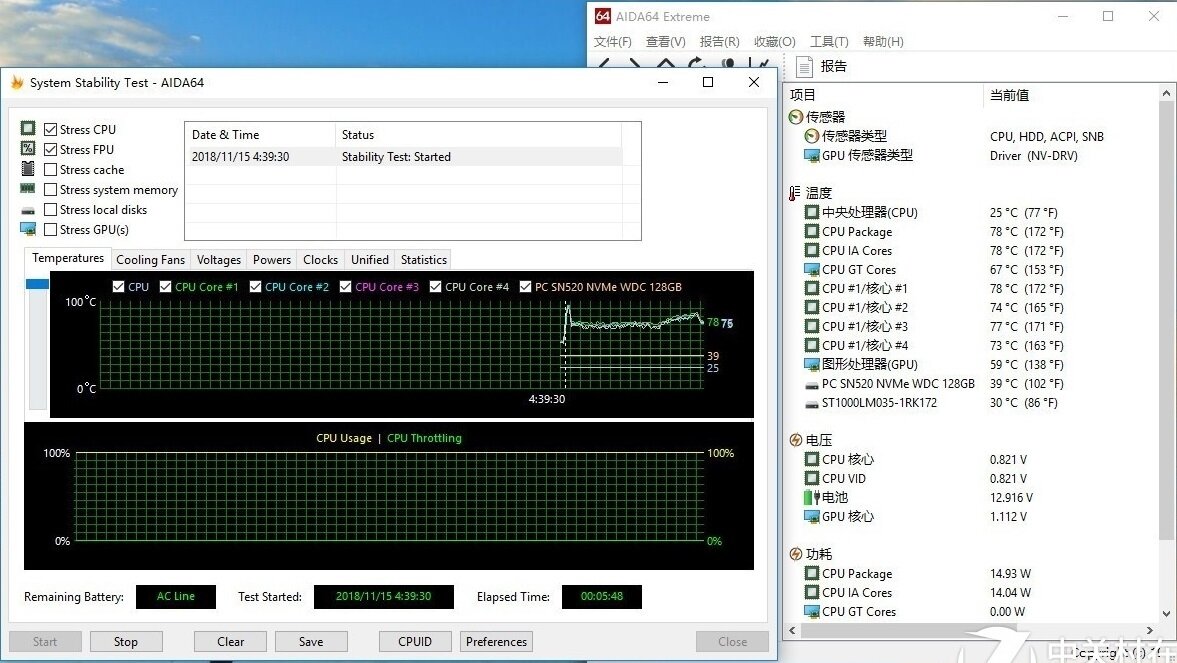The height and width of the screenshot is (663, 1177).
Task: Click the GPU 传感器类型 monitor icon
Action: coord(811,155)
